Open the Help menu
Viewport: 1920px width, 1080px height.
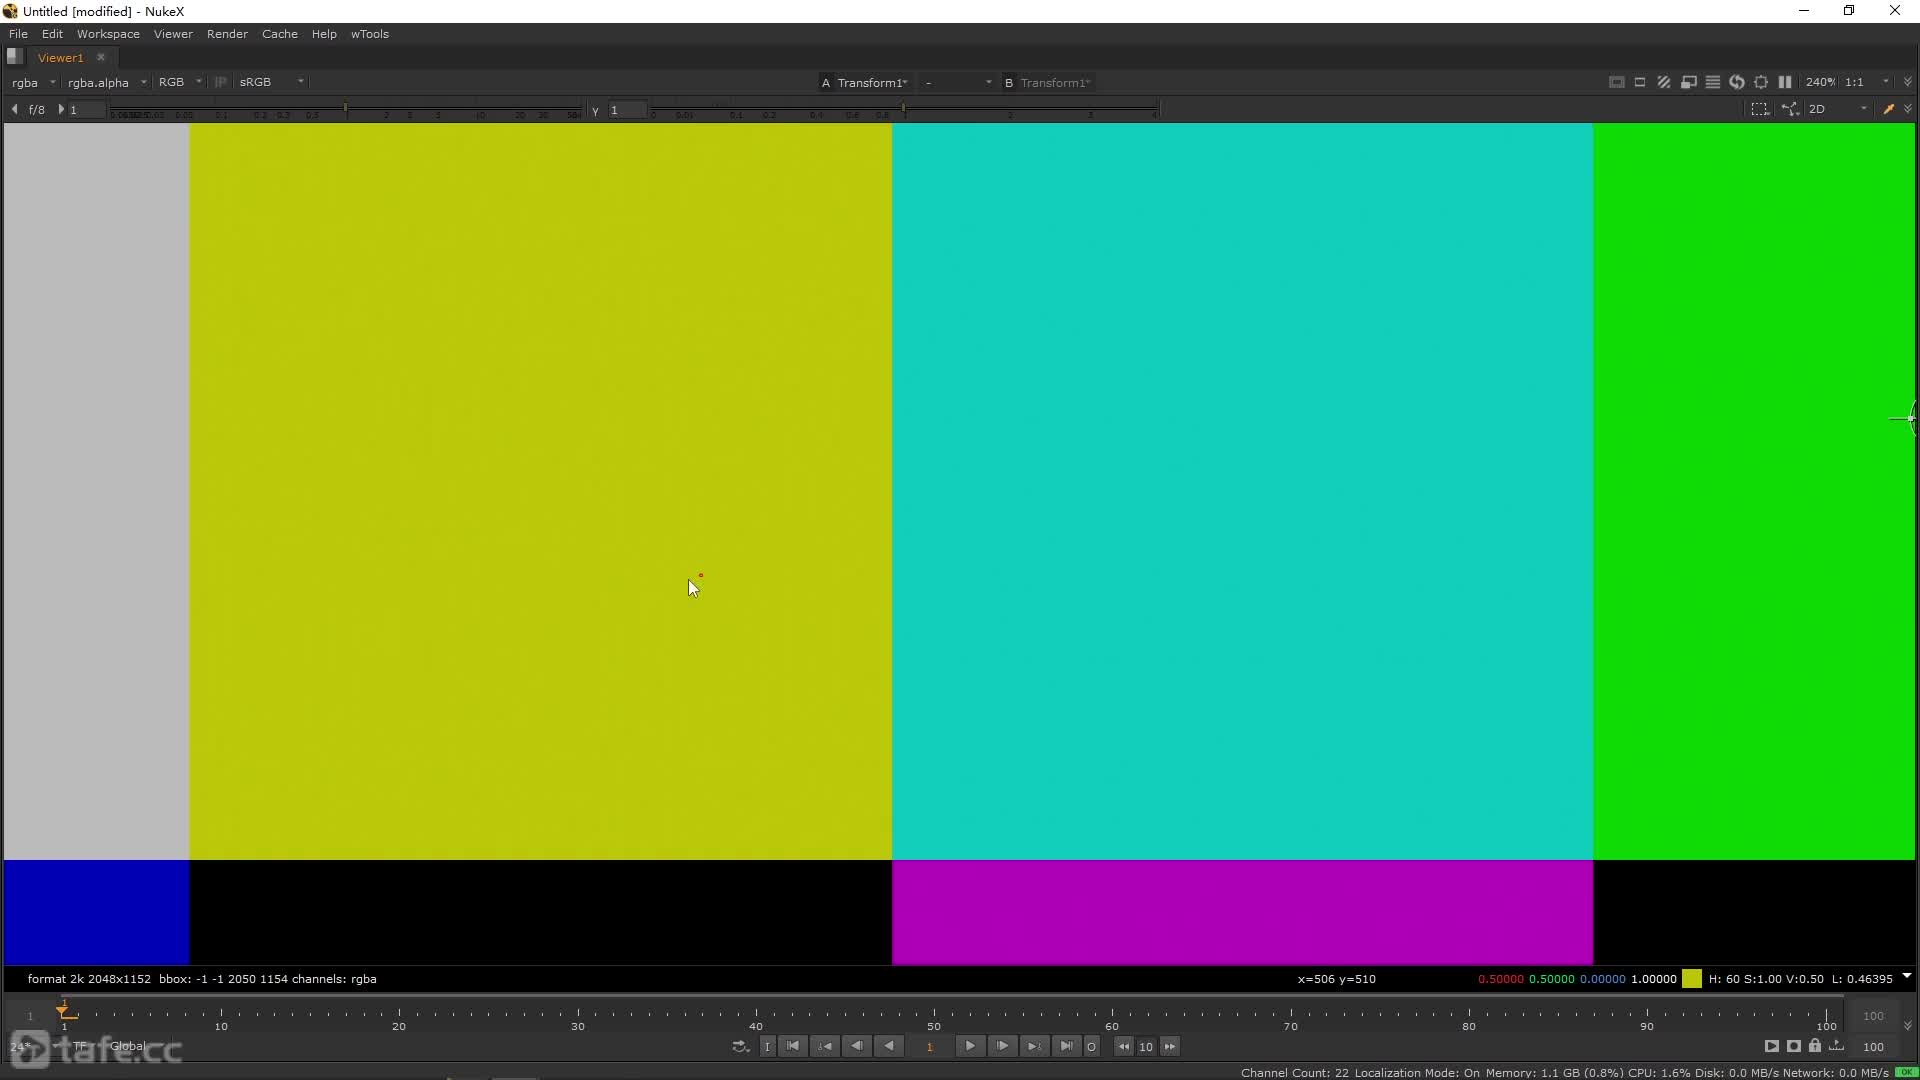point(324,34)
